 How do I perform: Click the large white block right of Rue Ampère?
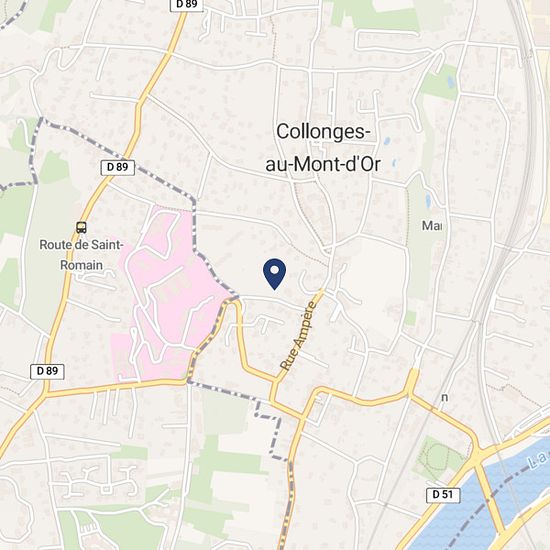click(x=372, y=288)
